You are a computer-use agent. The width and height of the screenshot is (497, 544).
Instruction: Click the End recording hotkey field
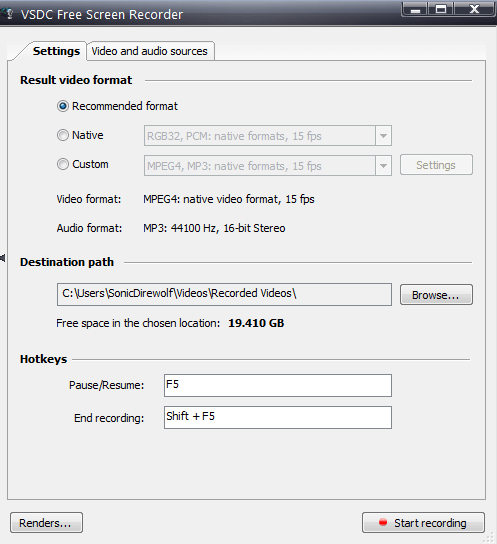point(278,417)
